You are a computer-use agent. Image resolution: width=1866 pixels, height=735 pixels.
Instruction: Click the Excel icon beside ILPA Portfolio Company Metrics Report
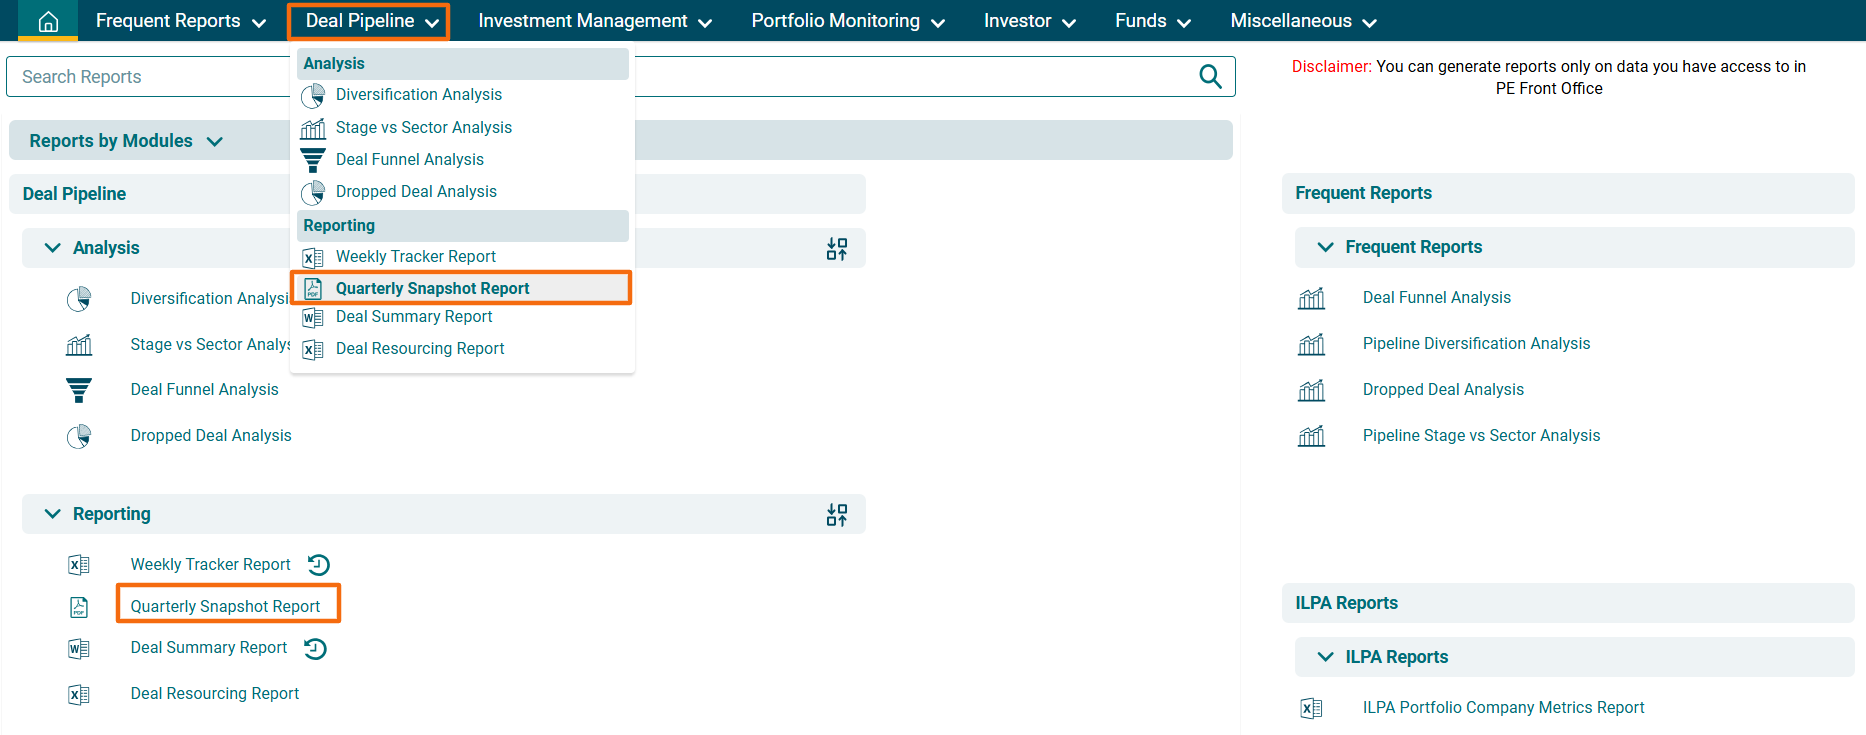click(1311, 708)
